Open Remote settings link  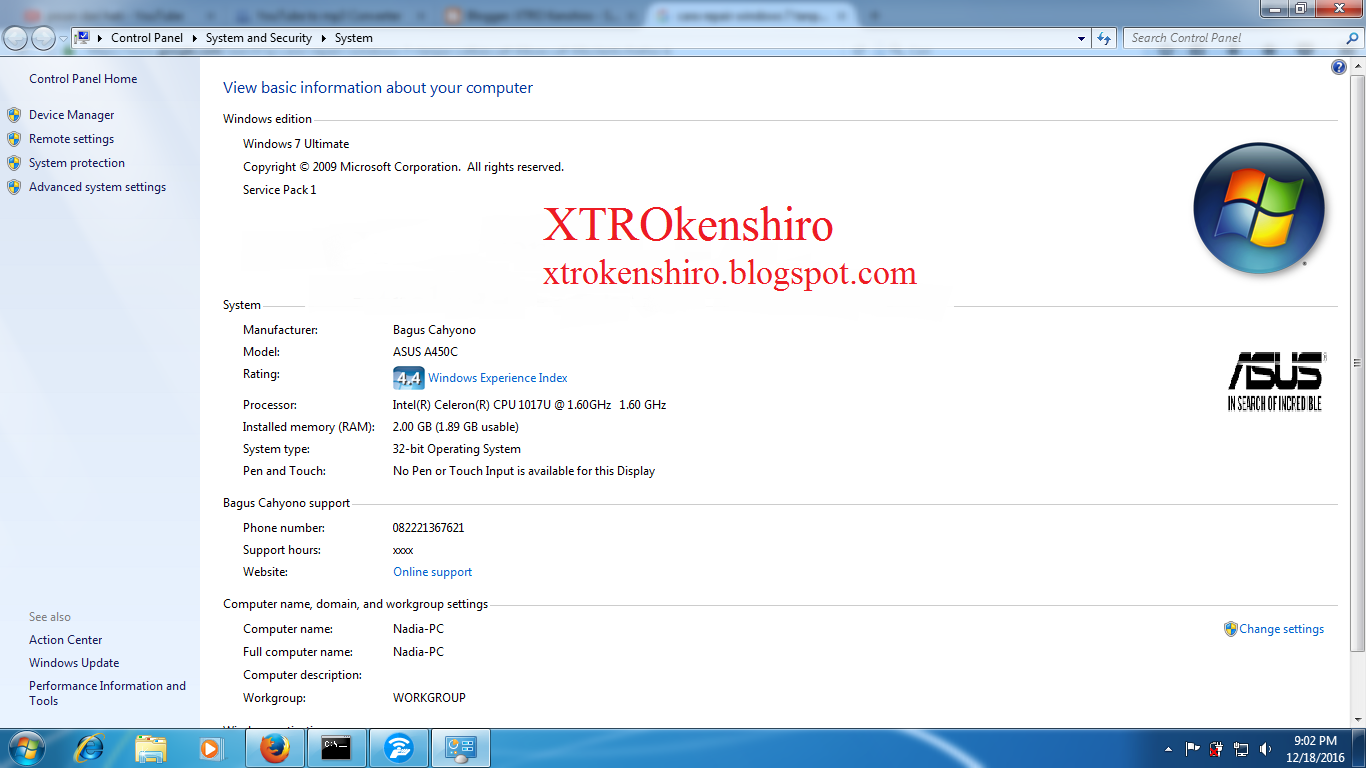[71, 139]
